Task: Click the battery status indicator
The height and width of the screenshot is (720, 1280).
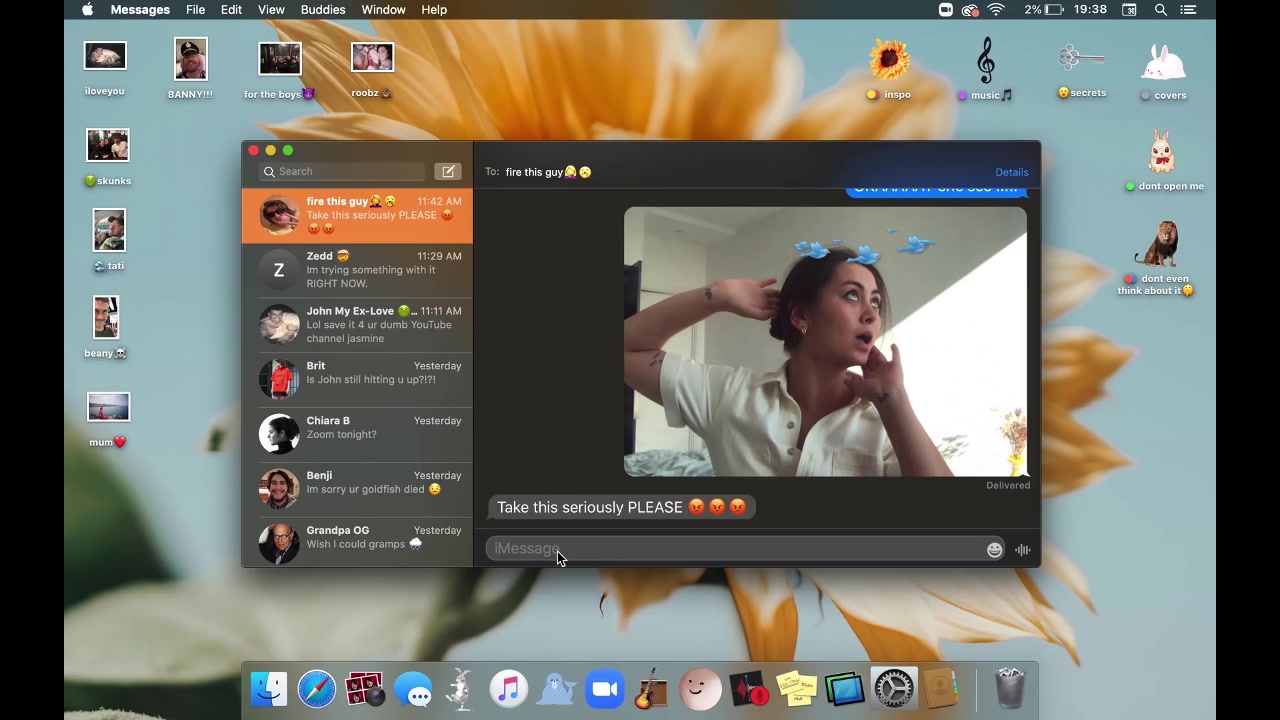Action: 1045,10
